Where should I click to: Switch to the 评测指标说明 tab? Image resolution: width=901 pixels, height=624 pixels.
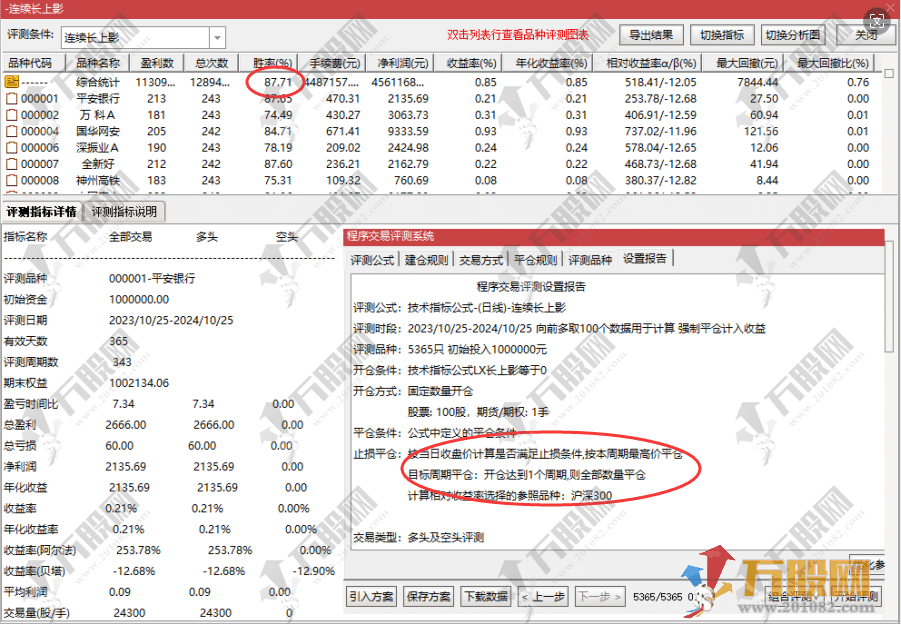pyautogui.click(x=123, y=212)
